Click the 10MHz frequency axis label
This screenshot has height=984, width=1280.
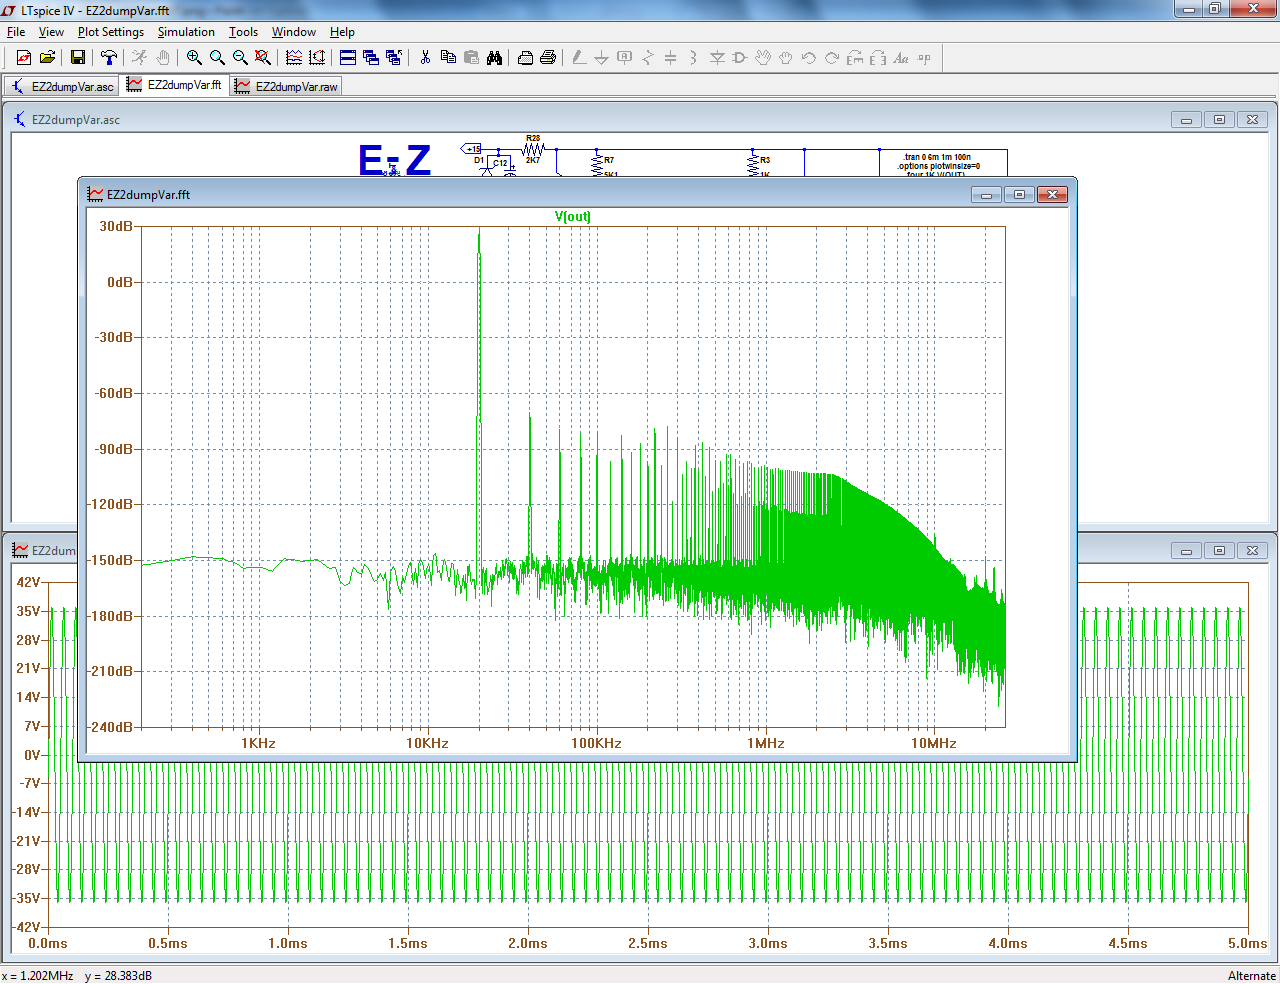(x=934, y=743)
